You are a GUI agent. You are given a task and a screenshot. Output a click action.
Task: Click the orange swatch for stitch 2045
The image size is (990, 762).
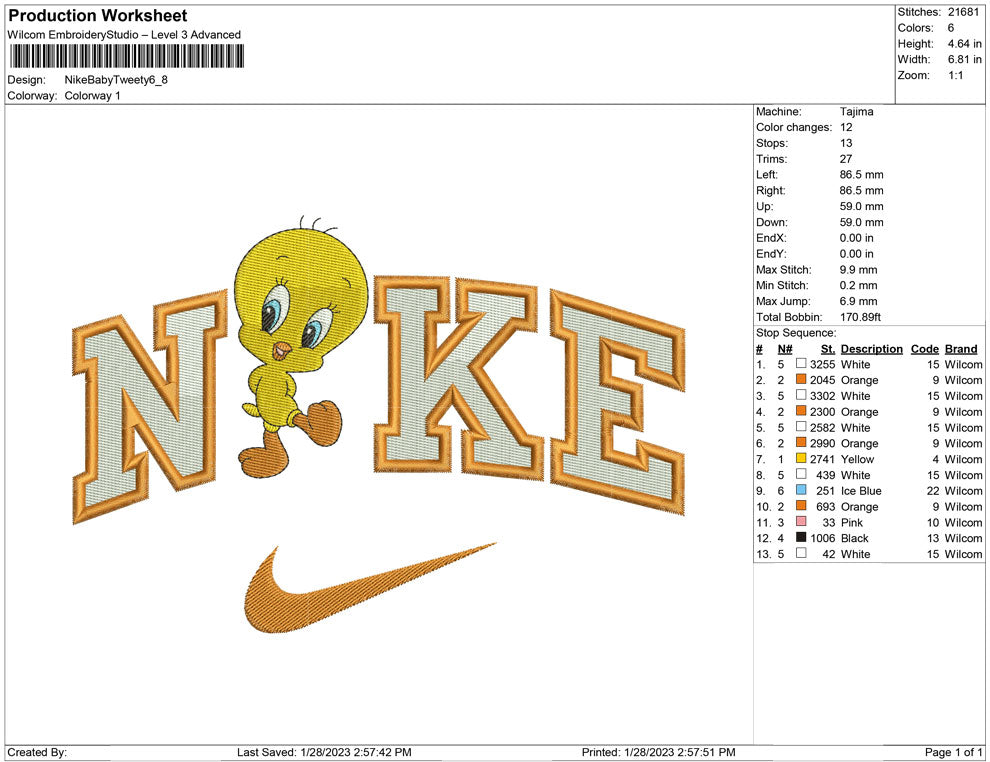point(801,379)
